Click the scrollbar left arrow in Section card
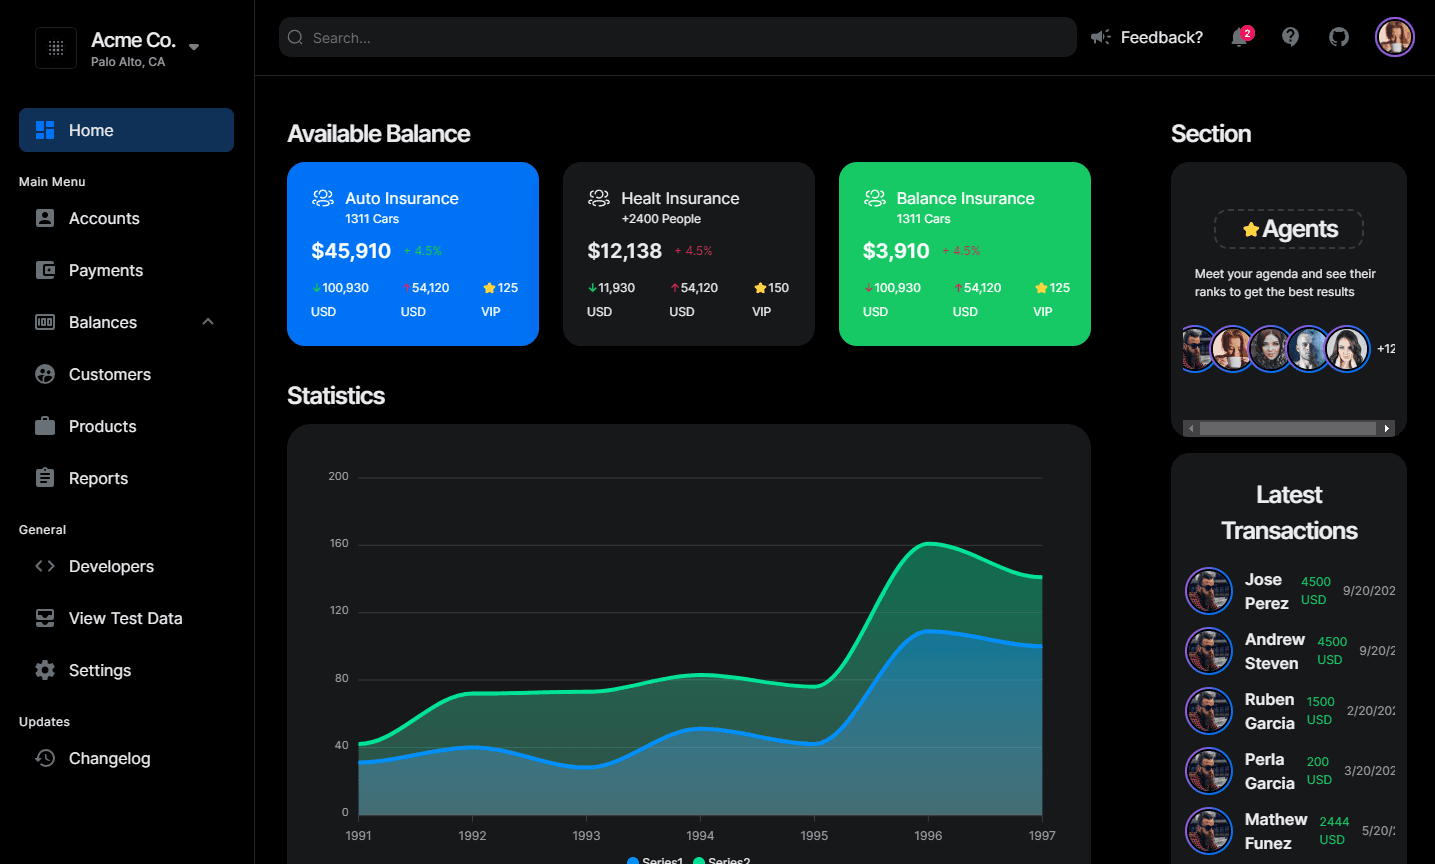The height and width of the screenshot is (864, 1435). tap(1191, 428)
